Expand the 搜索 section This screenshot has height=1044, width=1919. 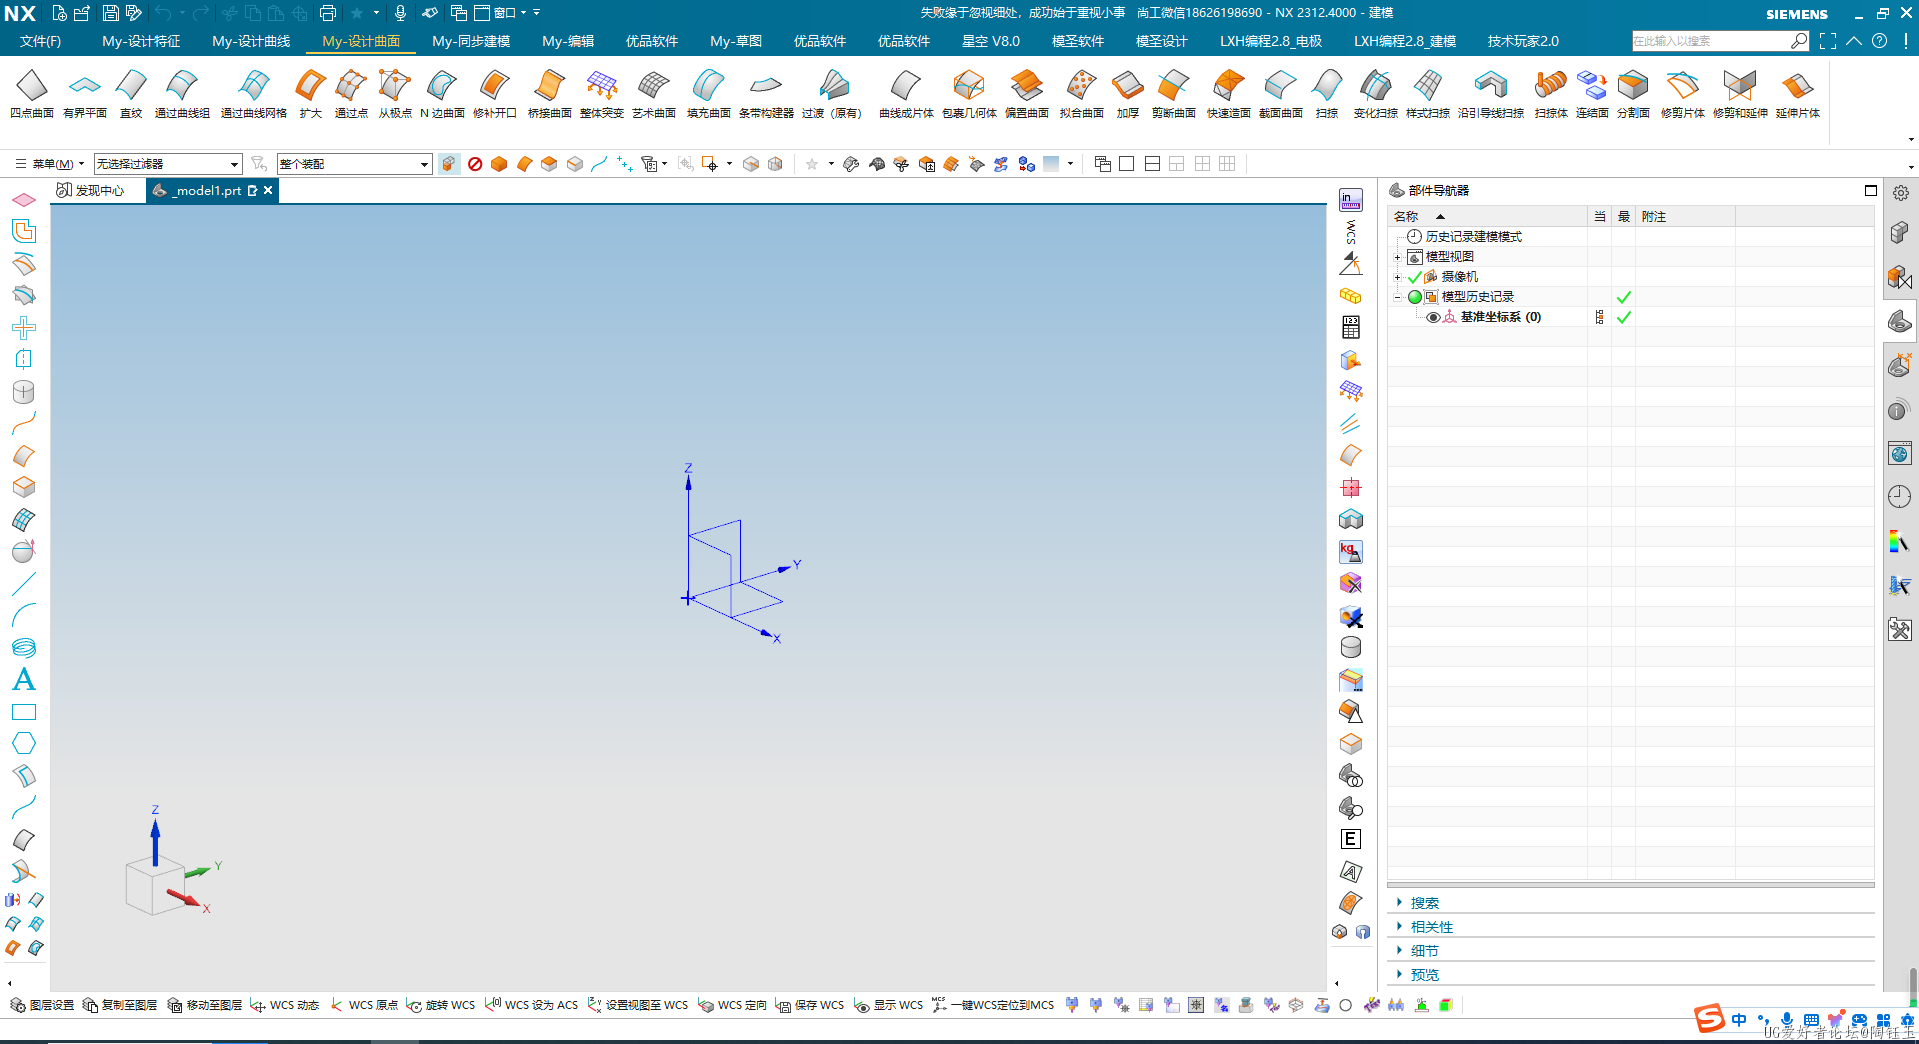coord(1399,902)
